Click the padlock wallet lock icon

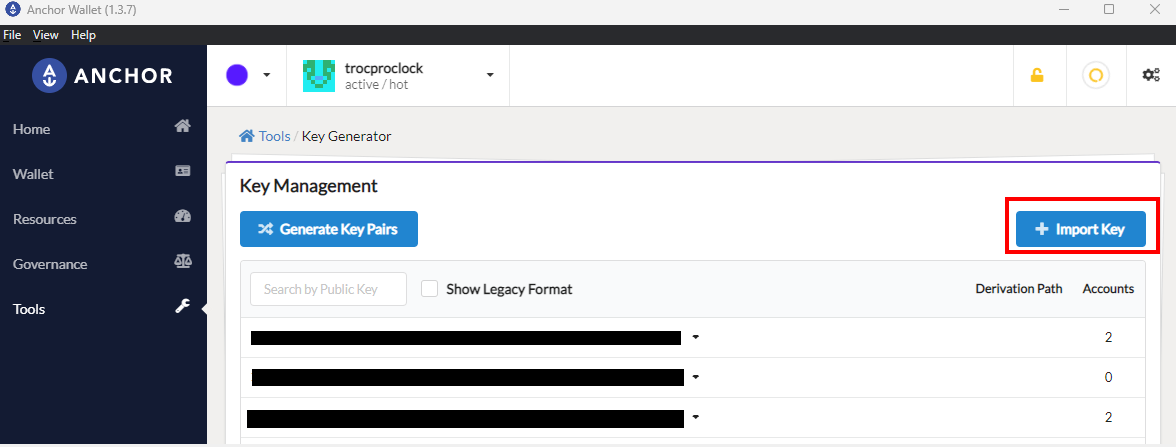coord(1036,75)
